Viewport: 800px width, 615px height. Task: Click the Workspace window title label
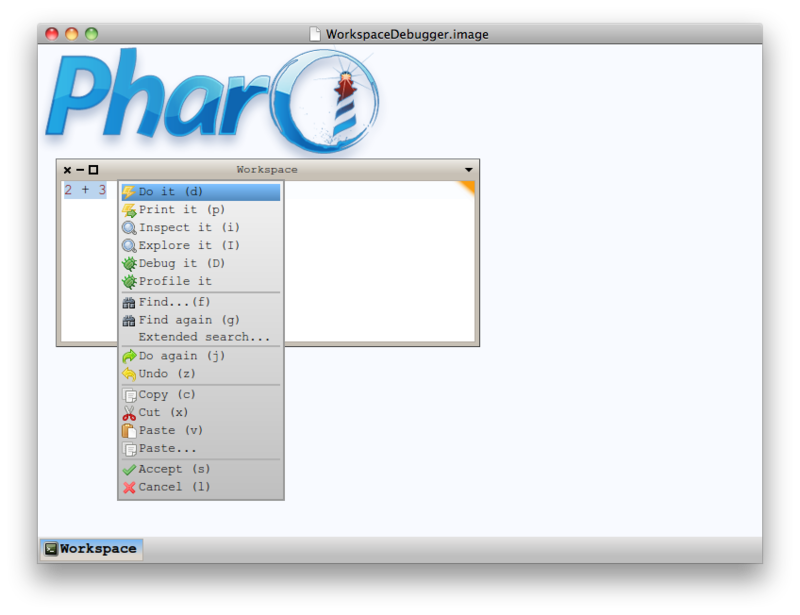pos(267,169)
